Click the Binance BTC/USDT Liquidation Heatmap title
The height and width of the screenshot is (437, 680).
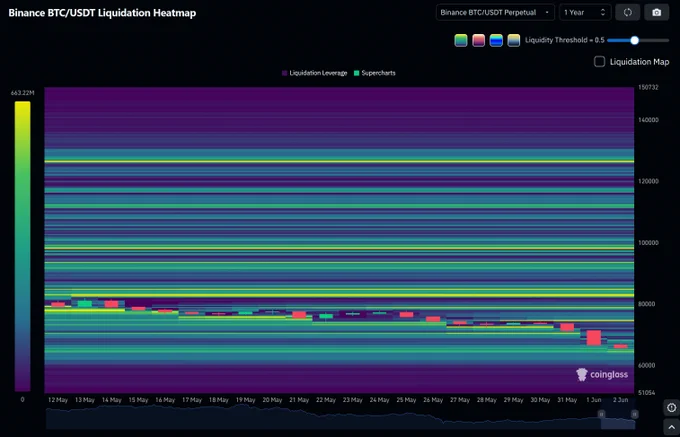point(102,13)
